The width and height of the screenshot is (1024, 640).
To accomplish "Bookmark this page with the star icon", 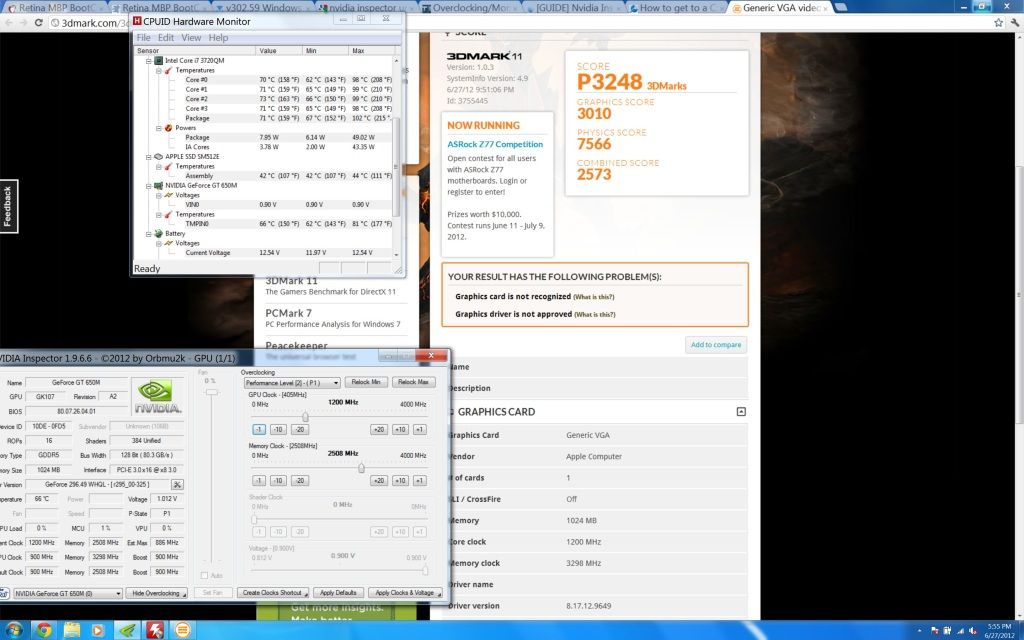I will pos(999,22).
